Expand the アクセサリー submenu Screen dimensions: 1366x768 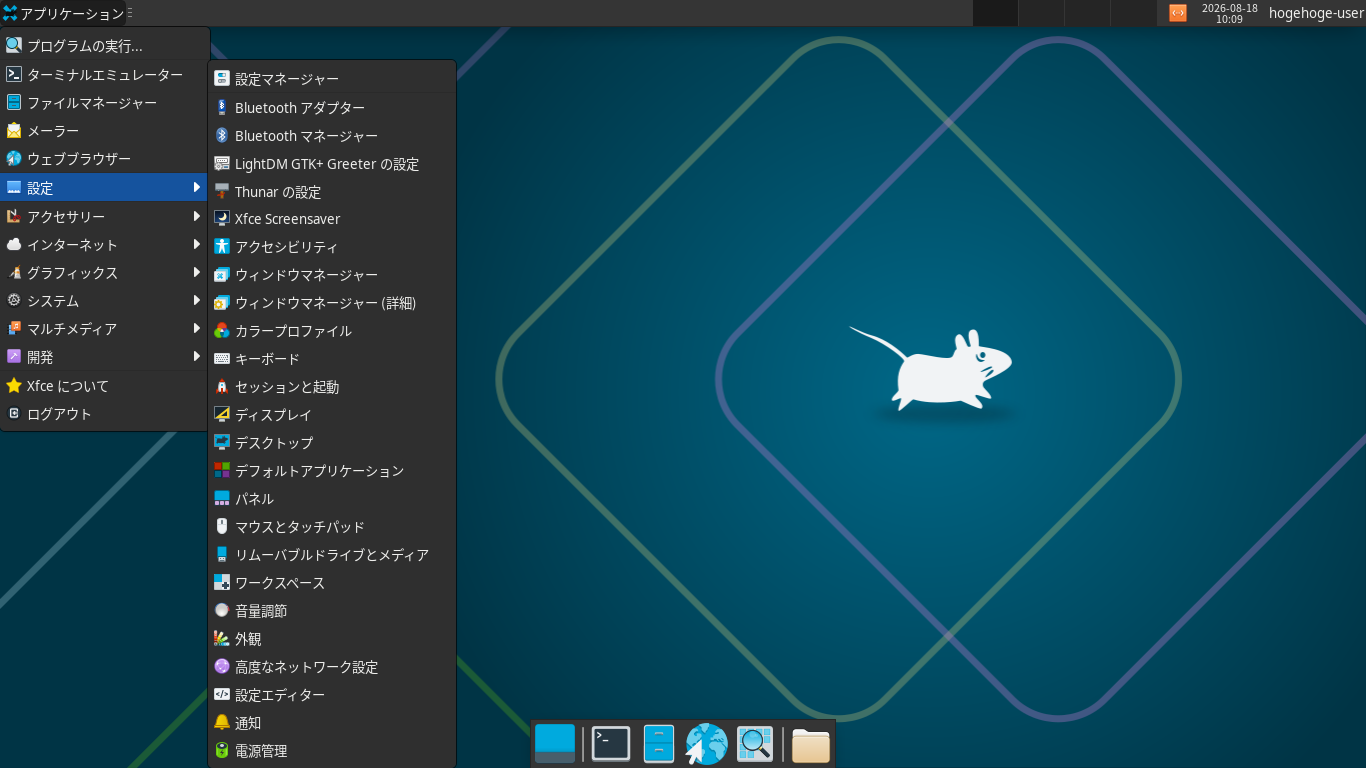click(x=104, y=217)
